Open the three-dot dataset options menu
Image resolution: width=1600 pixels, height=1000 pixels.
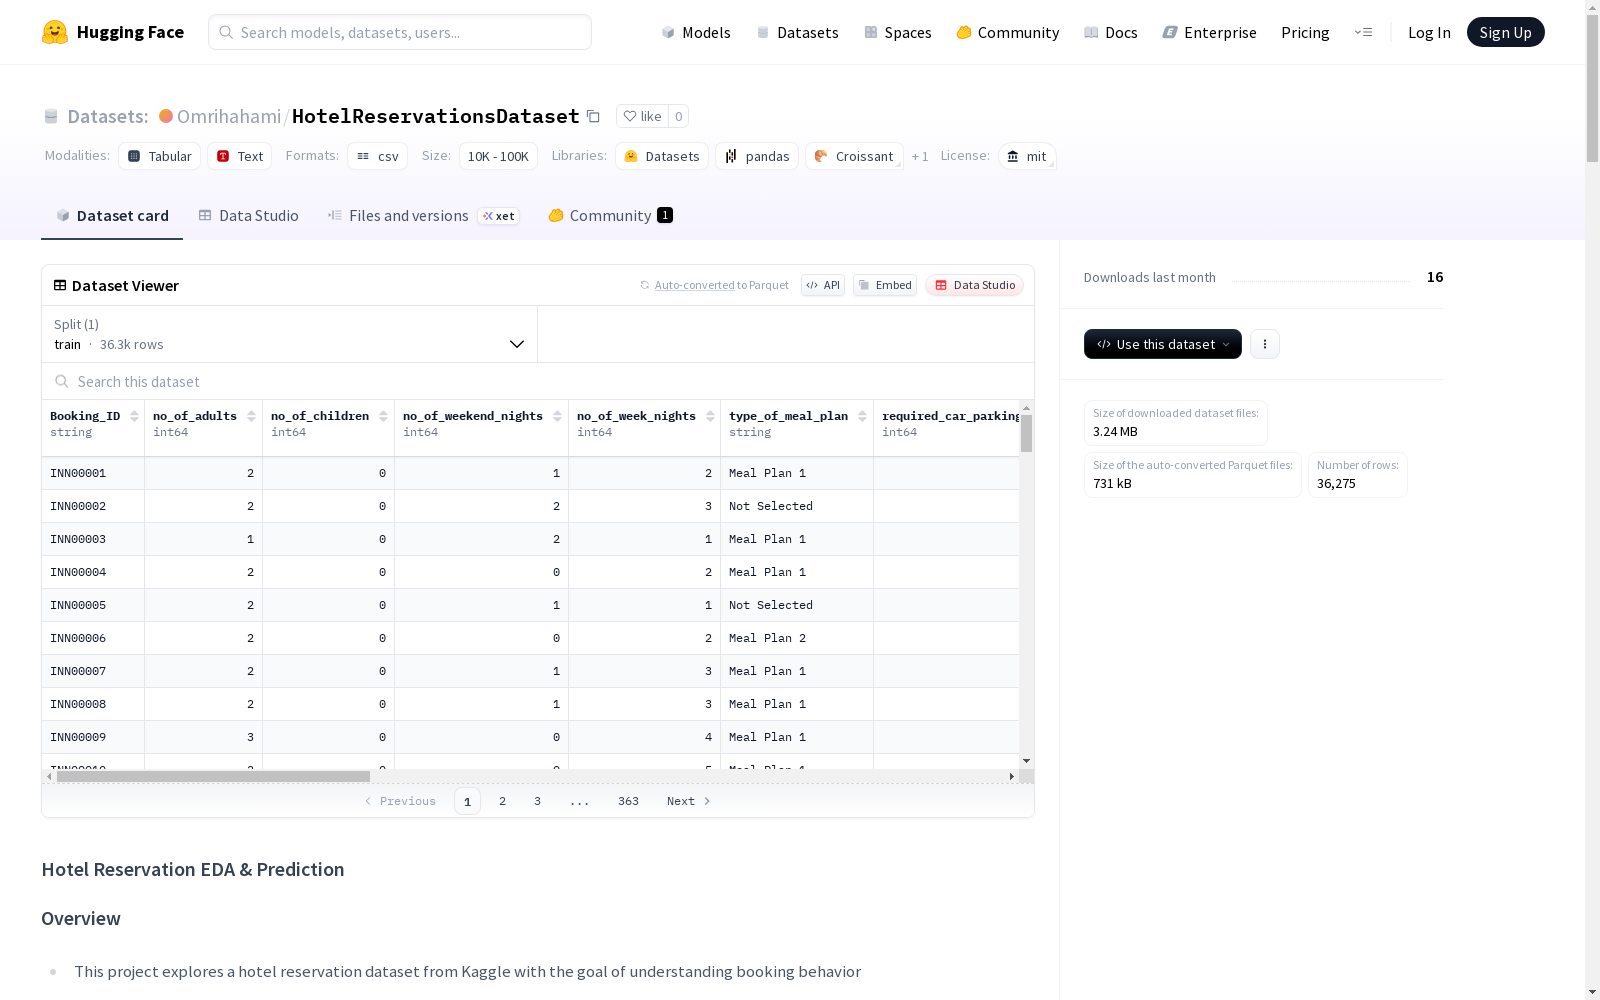coord(1265,344)
